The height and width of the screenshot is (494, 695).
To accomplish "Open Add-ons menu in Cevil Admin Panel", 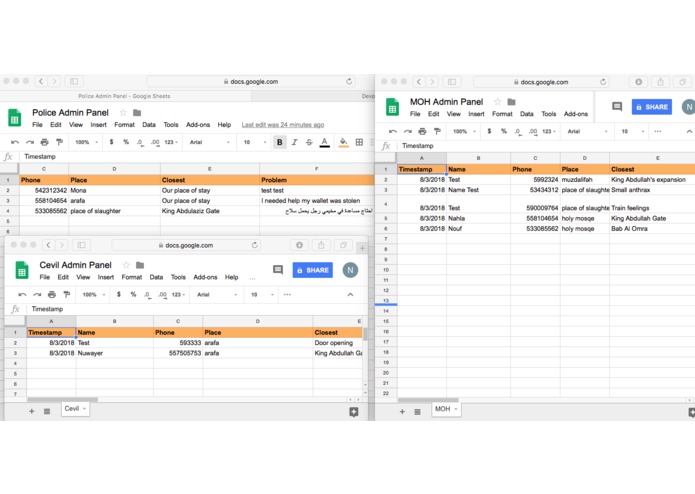I will click(x=205, y=277).
